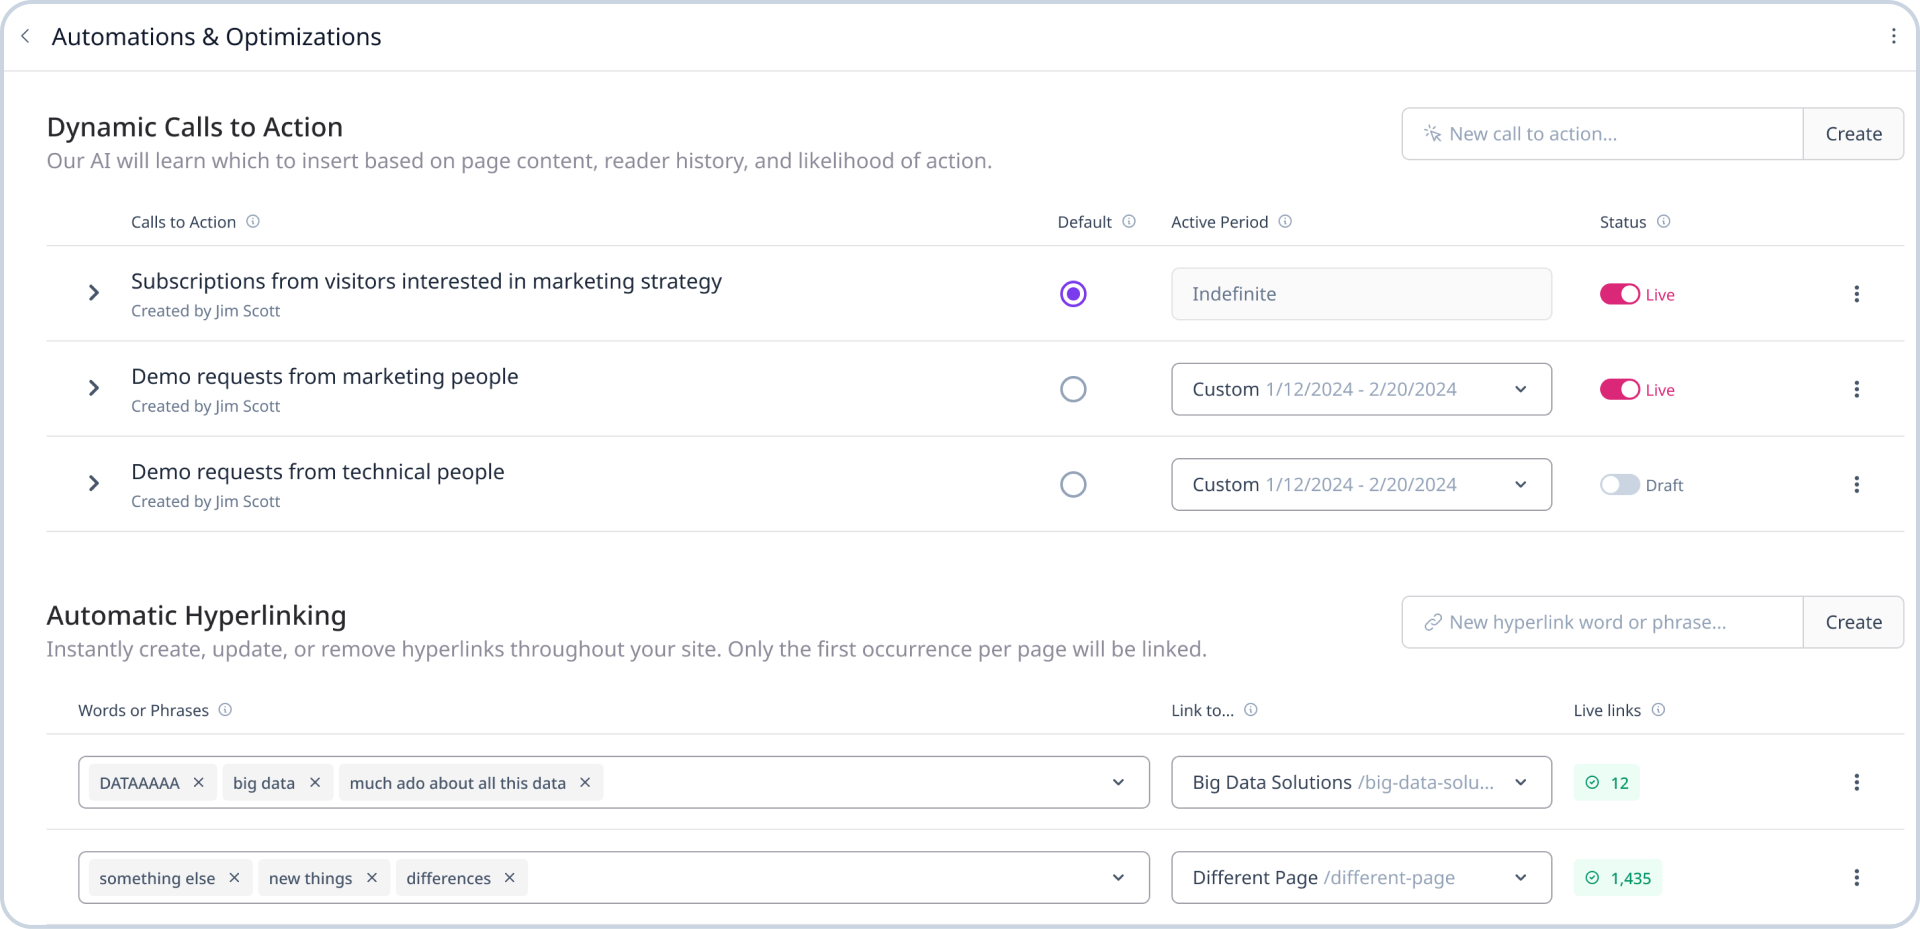Open Active Period dropdown for marketing people demo

pyautogui.click(x=1361, y=389)
